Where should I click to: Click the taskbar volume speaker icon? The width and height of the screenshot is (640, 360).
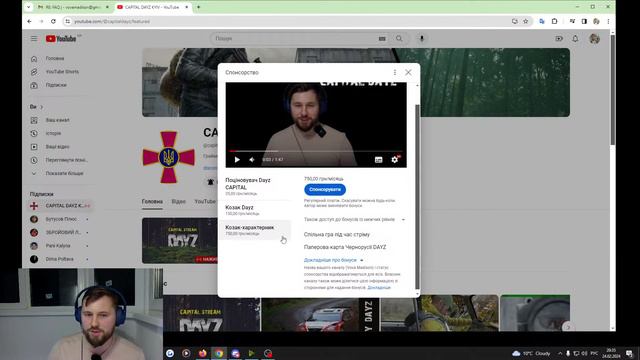pos(584,353)
